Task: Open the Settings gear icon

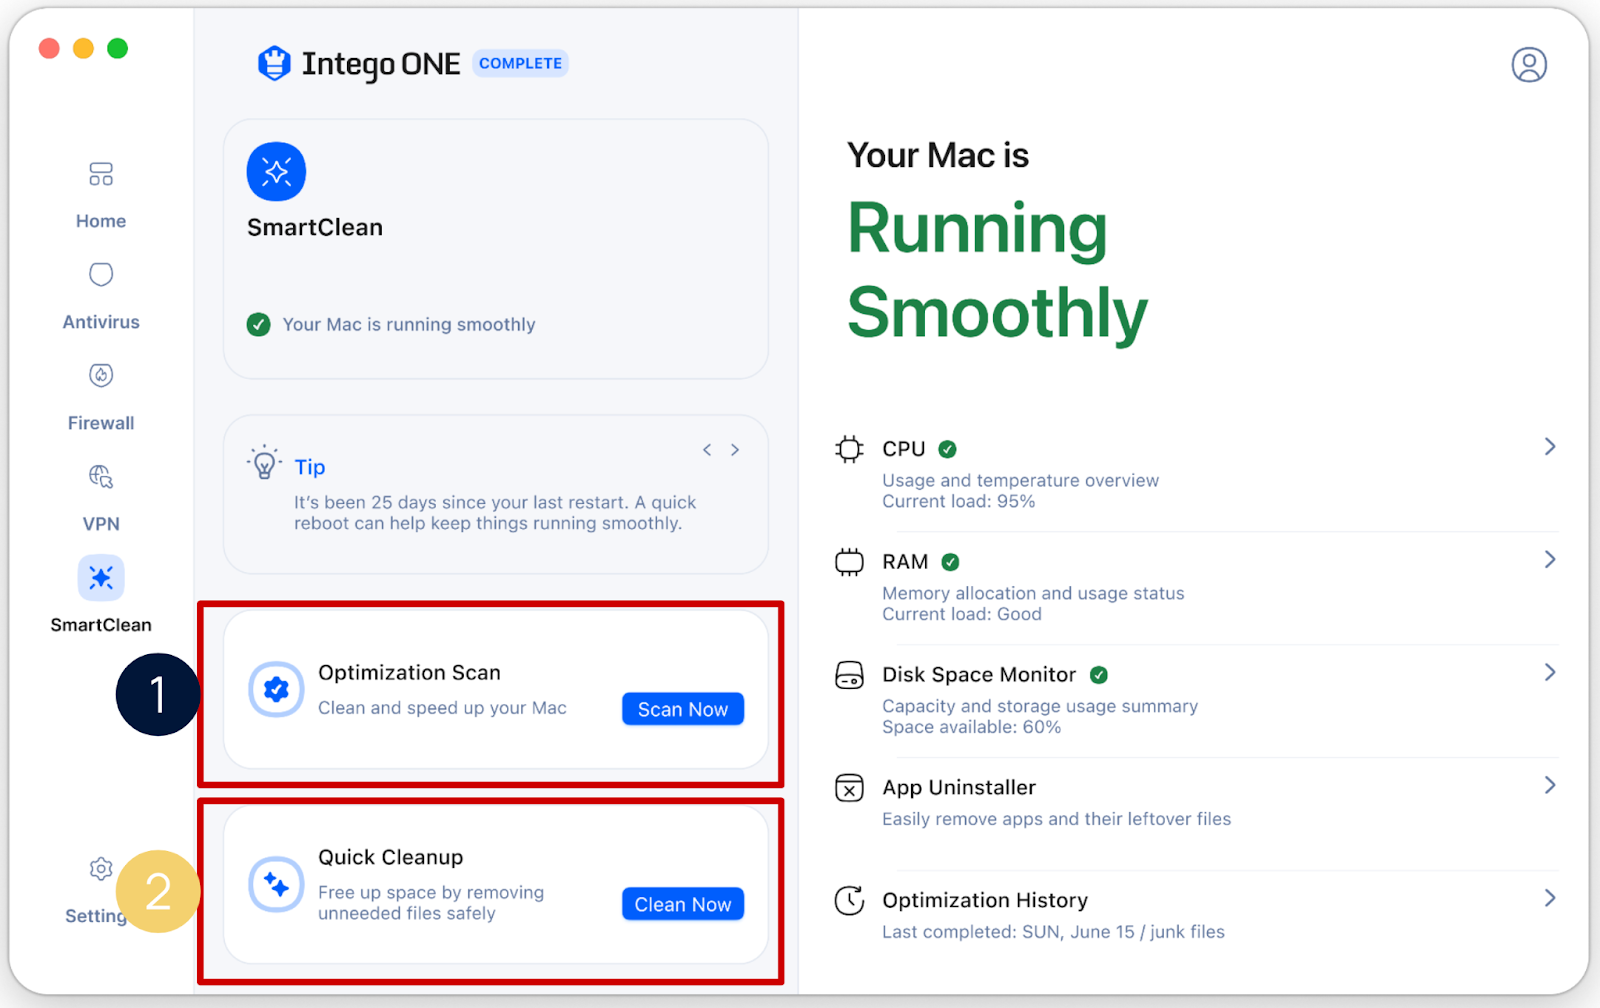Action: coord(101,869)
